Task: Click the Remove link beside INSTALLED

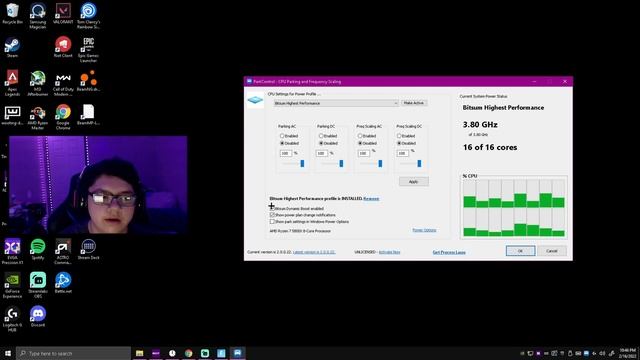Action: [371, 198]
